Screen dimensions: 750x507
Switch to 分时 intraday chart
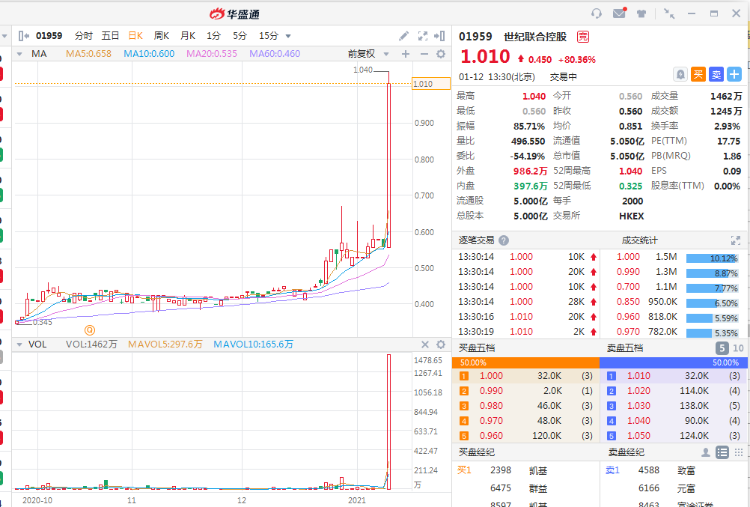click(84, 35)
